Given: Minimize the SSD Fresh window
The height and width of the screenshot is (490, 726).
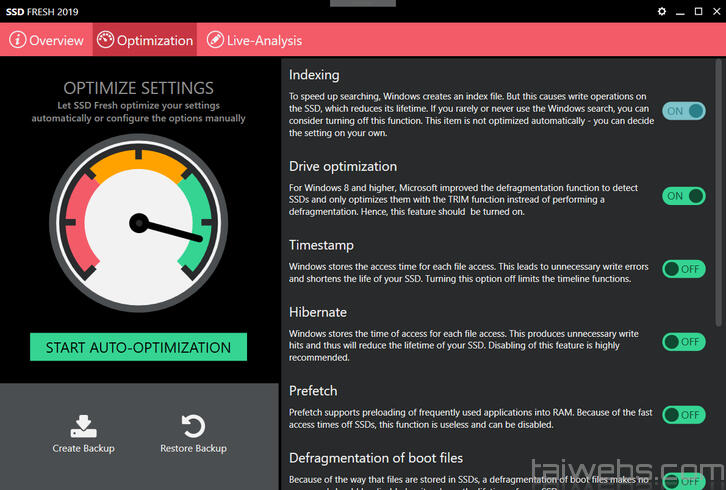Looking at the screenshot, I should [x=680, y=12].
